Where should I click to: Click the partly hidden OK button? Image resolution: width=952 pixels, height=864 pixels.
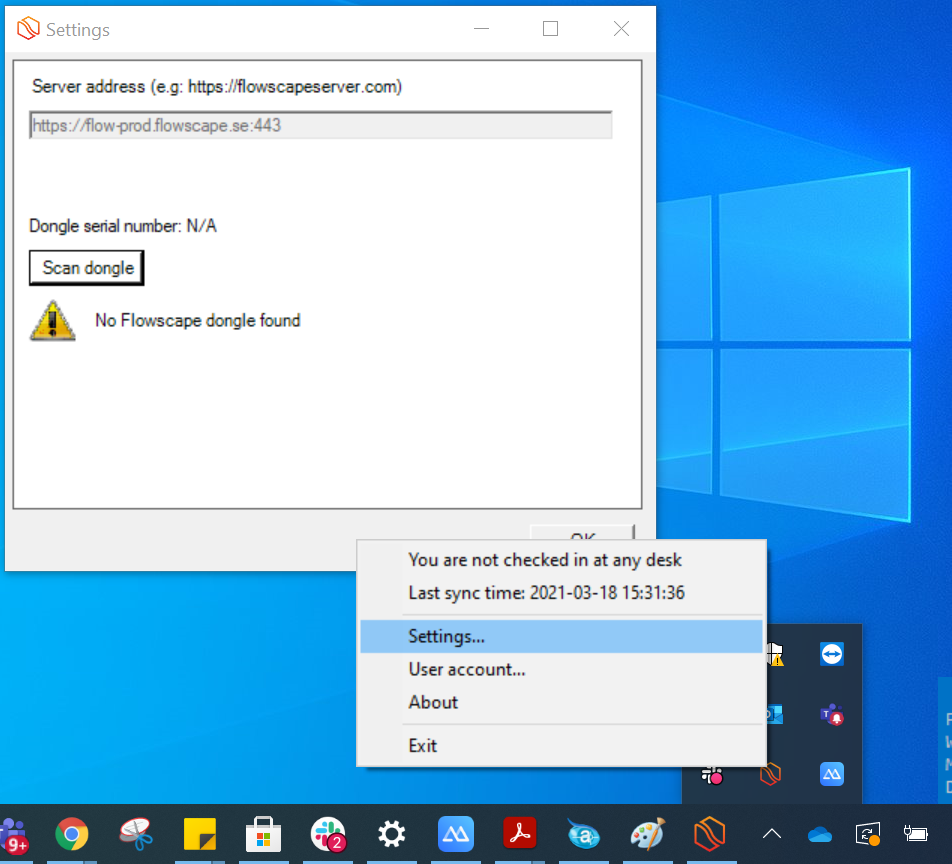(x=582, y=532)
